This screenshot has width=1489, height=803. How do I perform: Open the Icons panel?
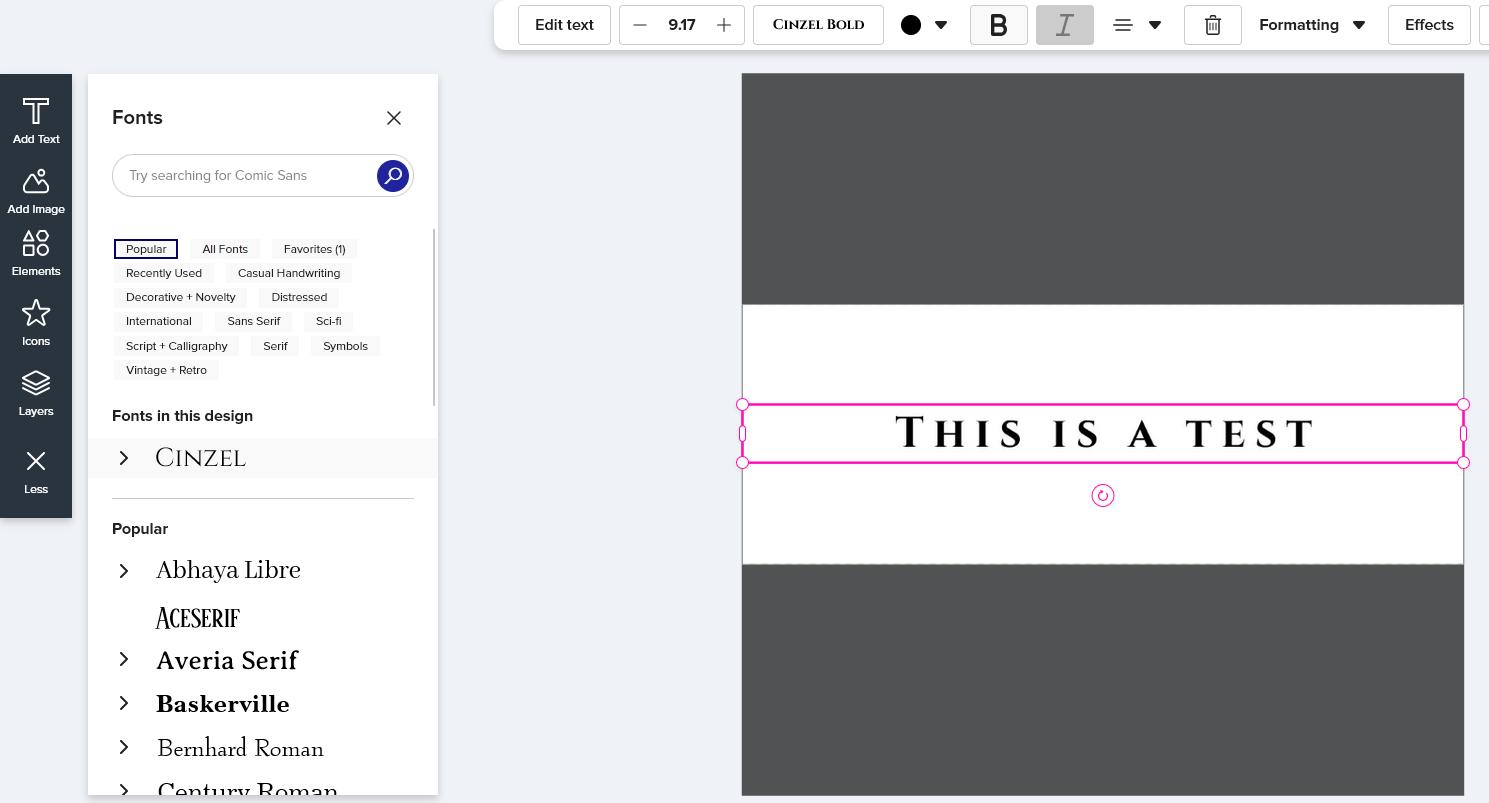click(36, 323)
